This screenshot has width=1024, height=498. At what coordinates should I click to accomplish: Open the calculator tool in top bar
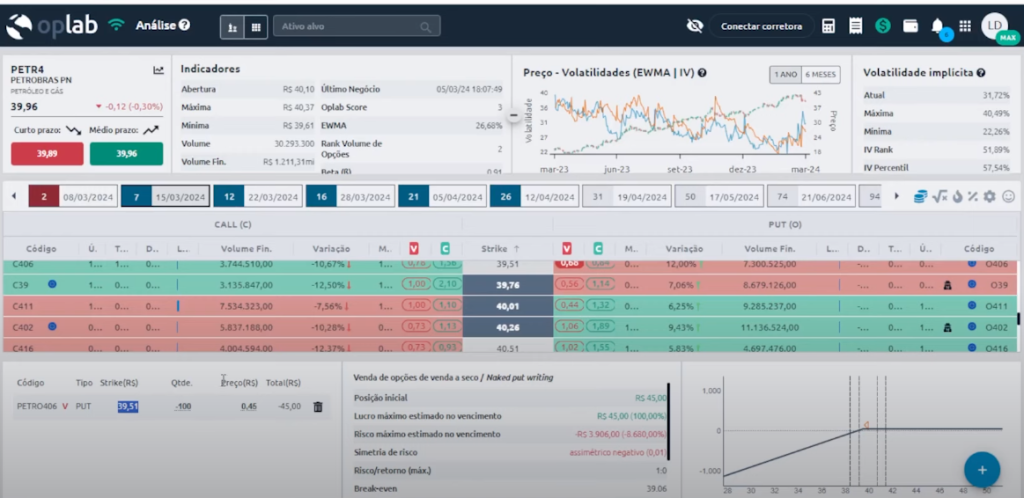point(829,26)
